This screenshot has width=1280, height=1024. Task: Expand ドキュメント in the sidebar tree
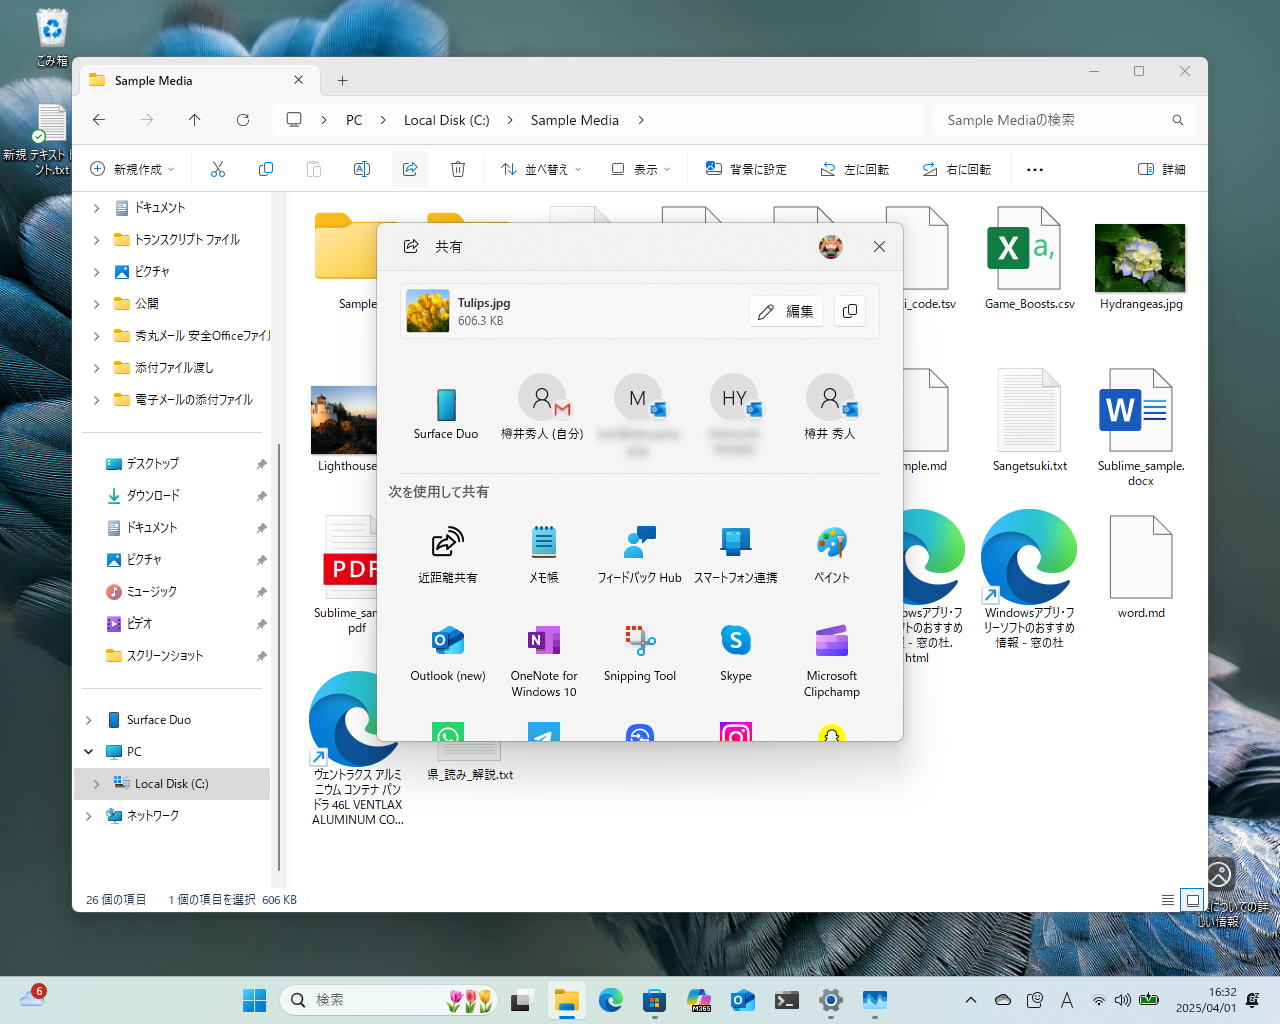pyautogui.click(x=95, y=207)
